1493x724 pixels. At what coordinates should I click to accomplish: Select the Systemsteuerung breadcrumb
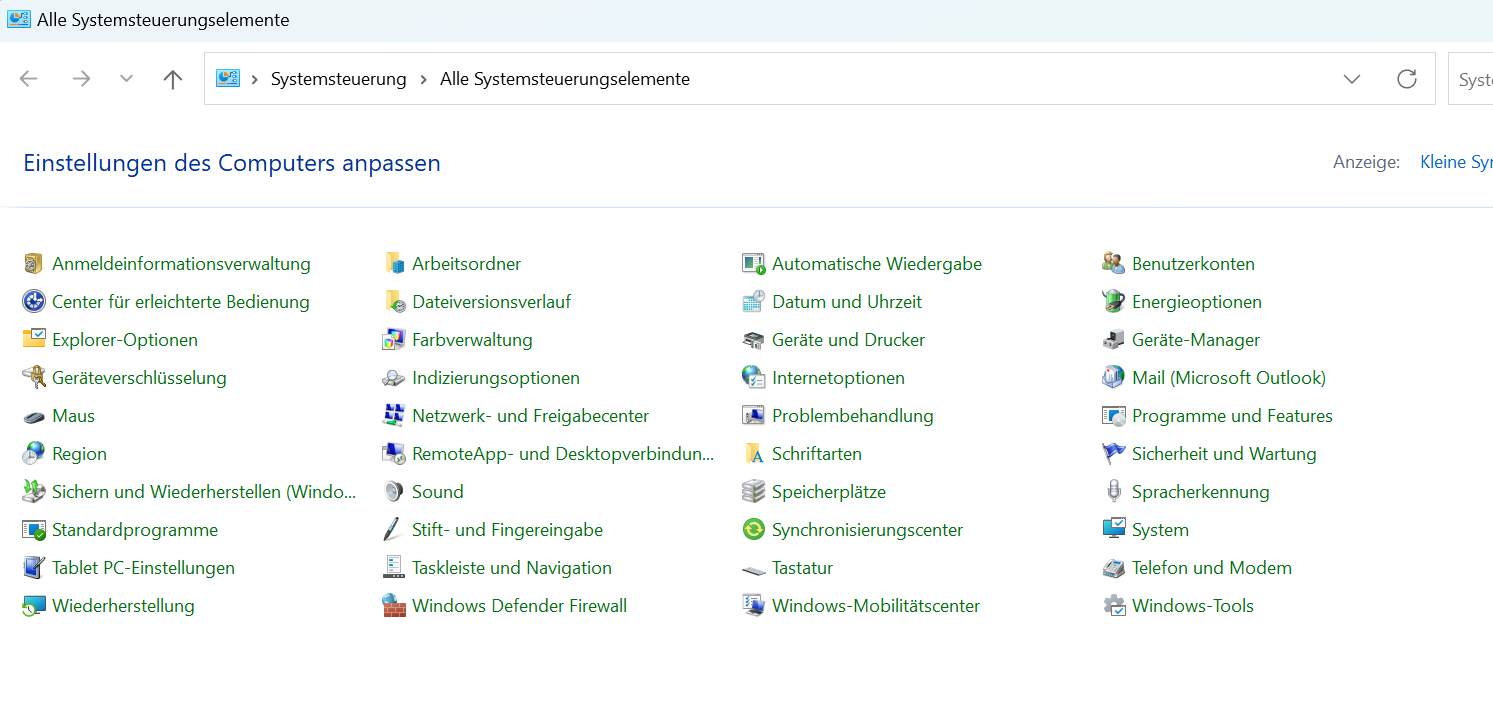[x=339, y=79]
